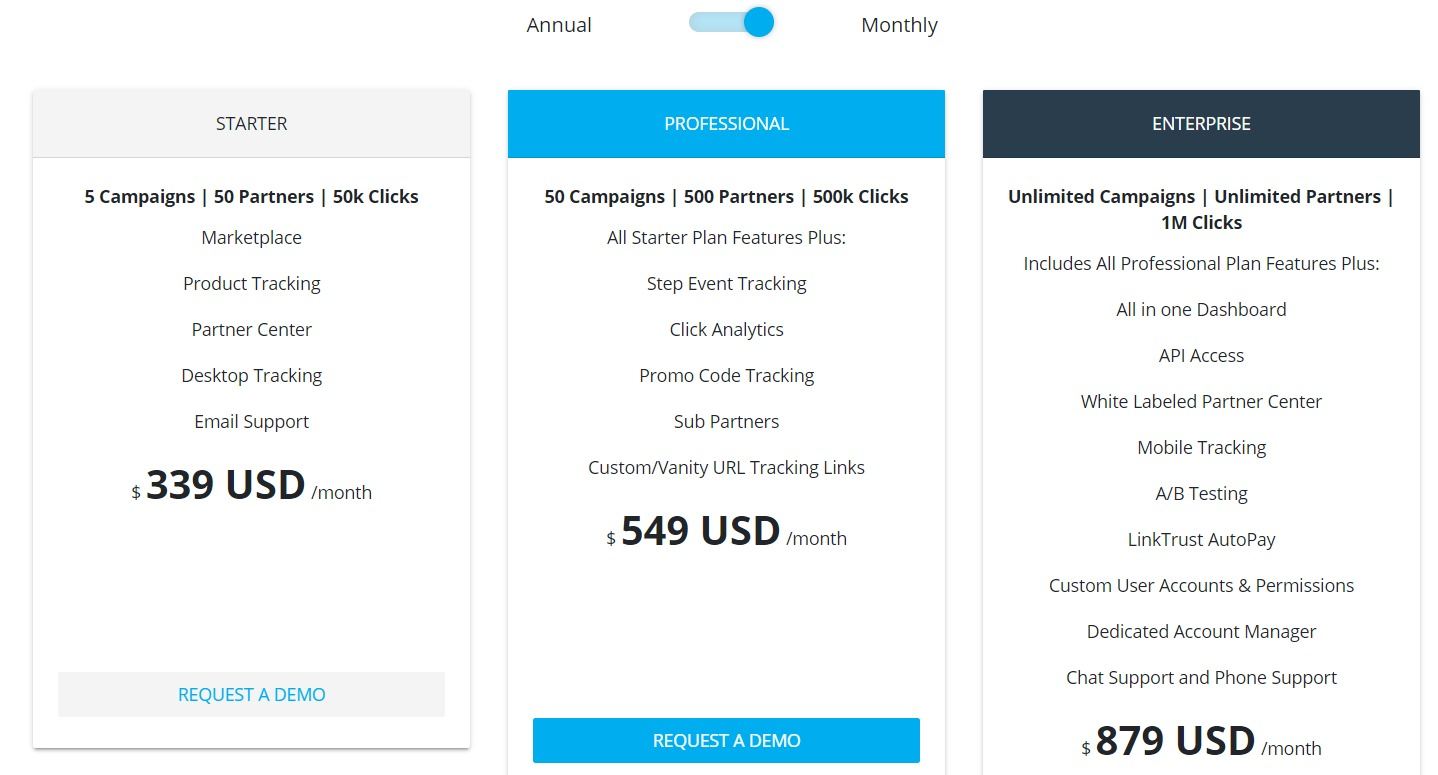Toggle the Annual/Monthly billing switch

[731, 22]
